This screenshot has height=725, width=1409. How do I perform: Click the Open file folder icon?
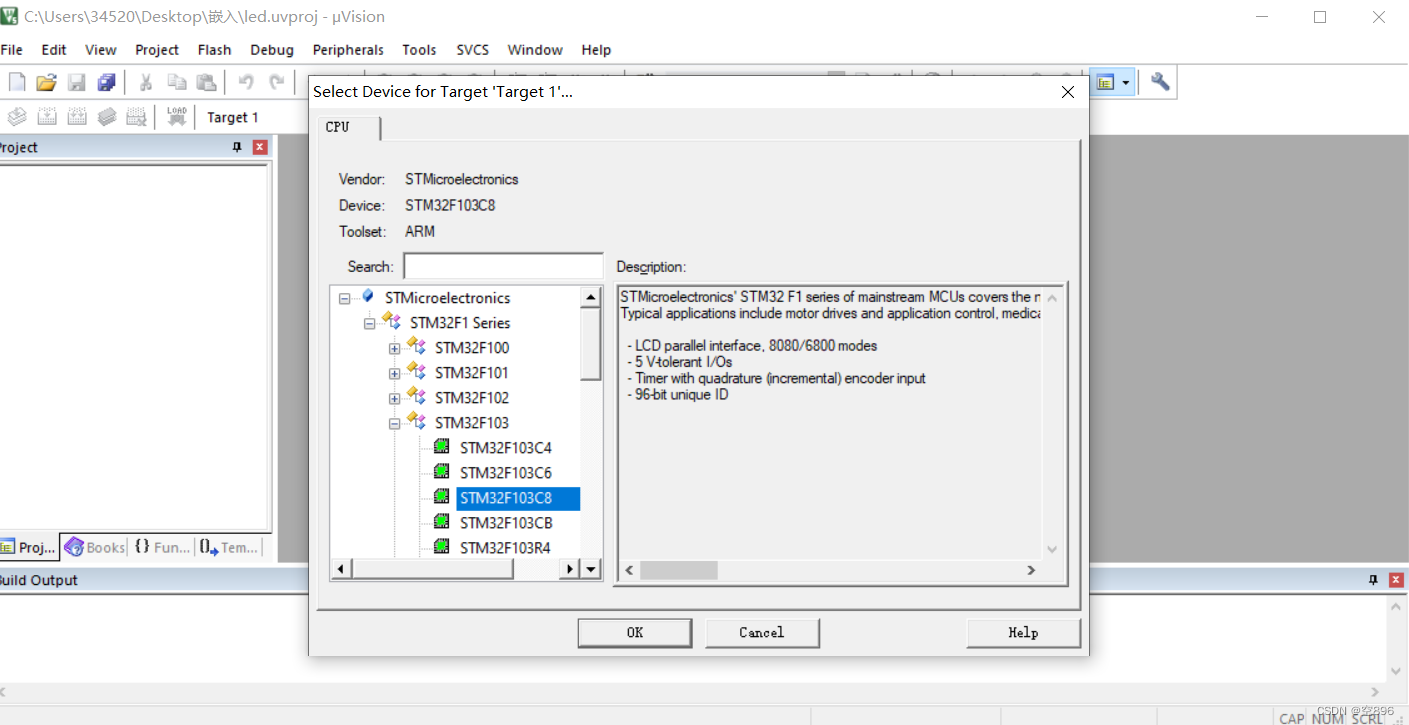pyautogui.click(x=46, y=82)
